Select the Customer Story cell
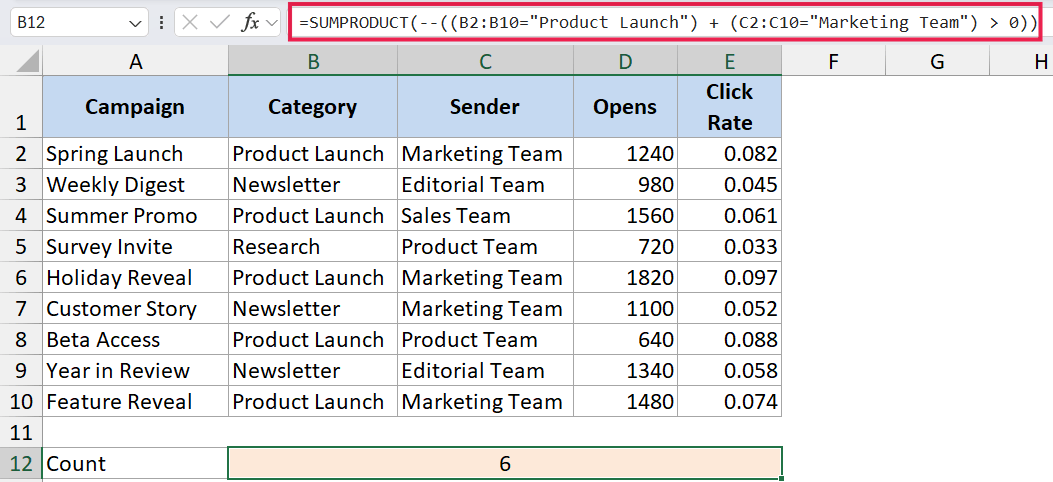This screenshot has height=482, width=1053. pyautogui.click(x=136, y=309)
